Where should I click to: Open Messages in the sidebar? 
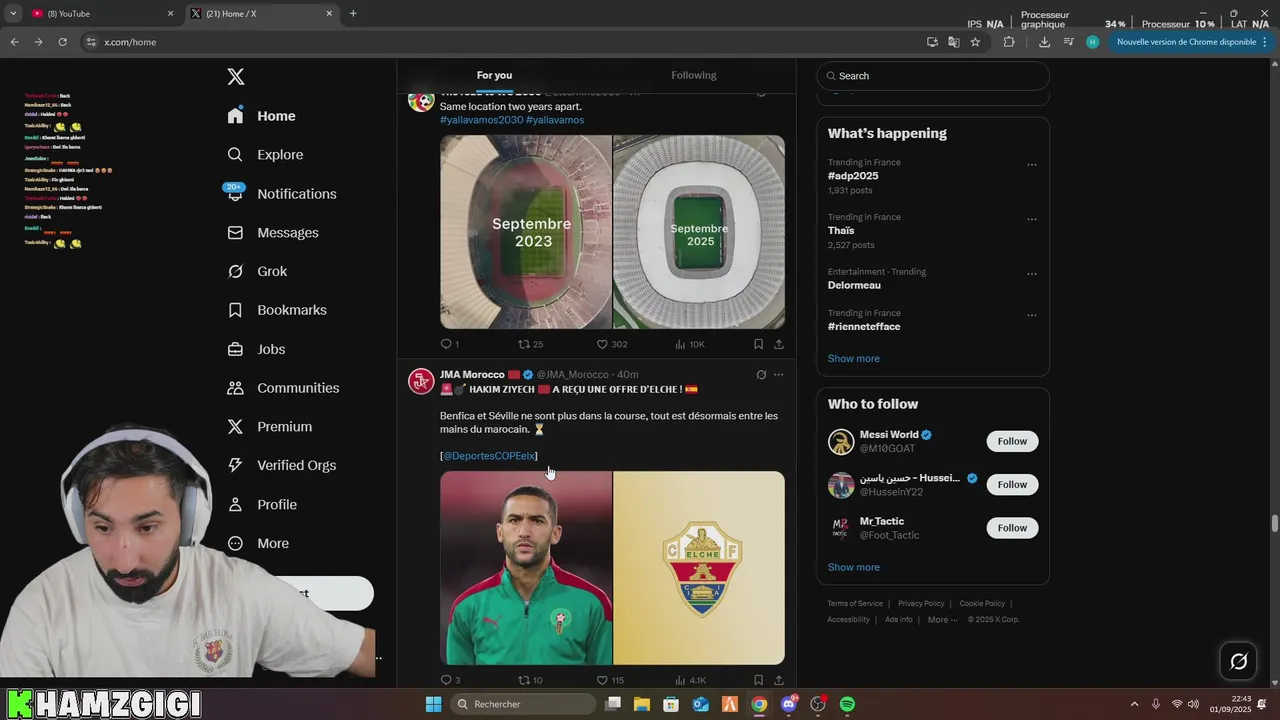point(273,233)
